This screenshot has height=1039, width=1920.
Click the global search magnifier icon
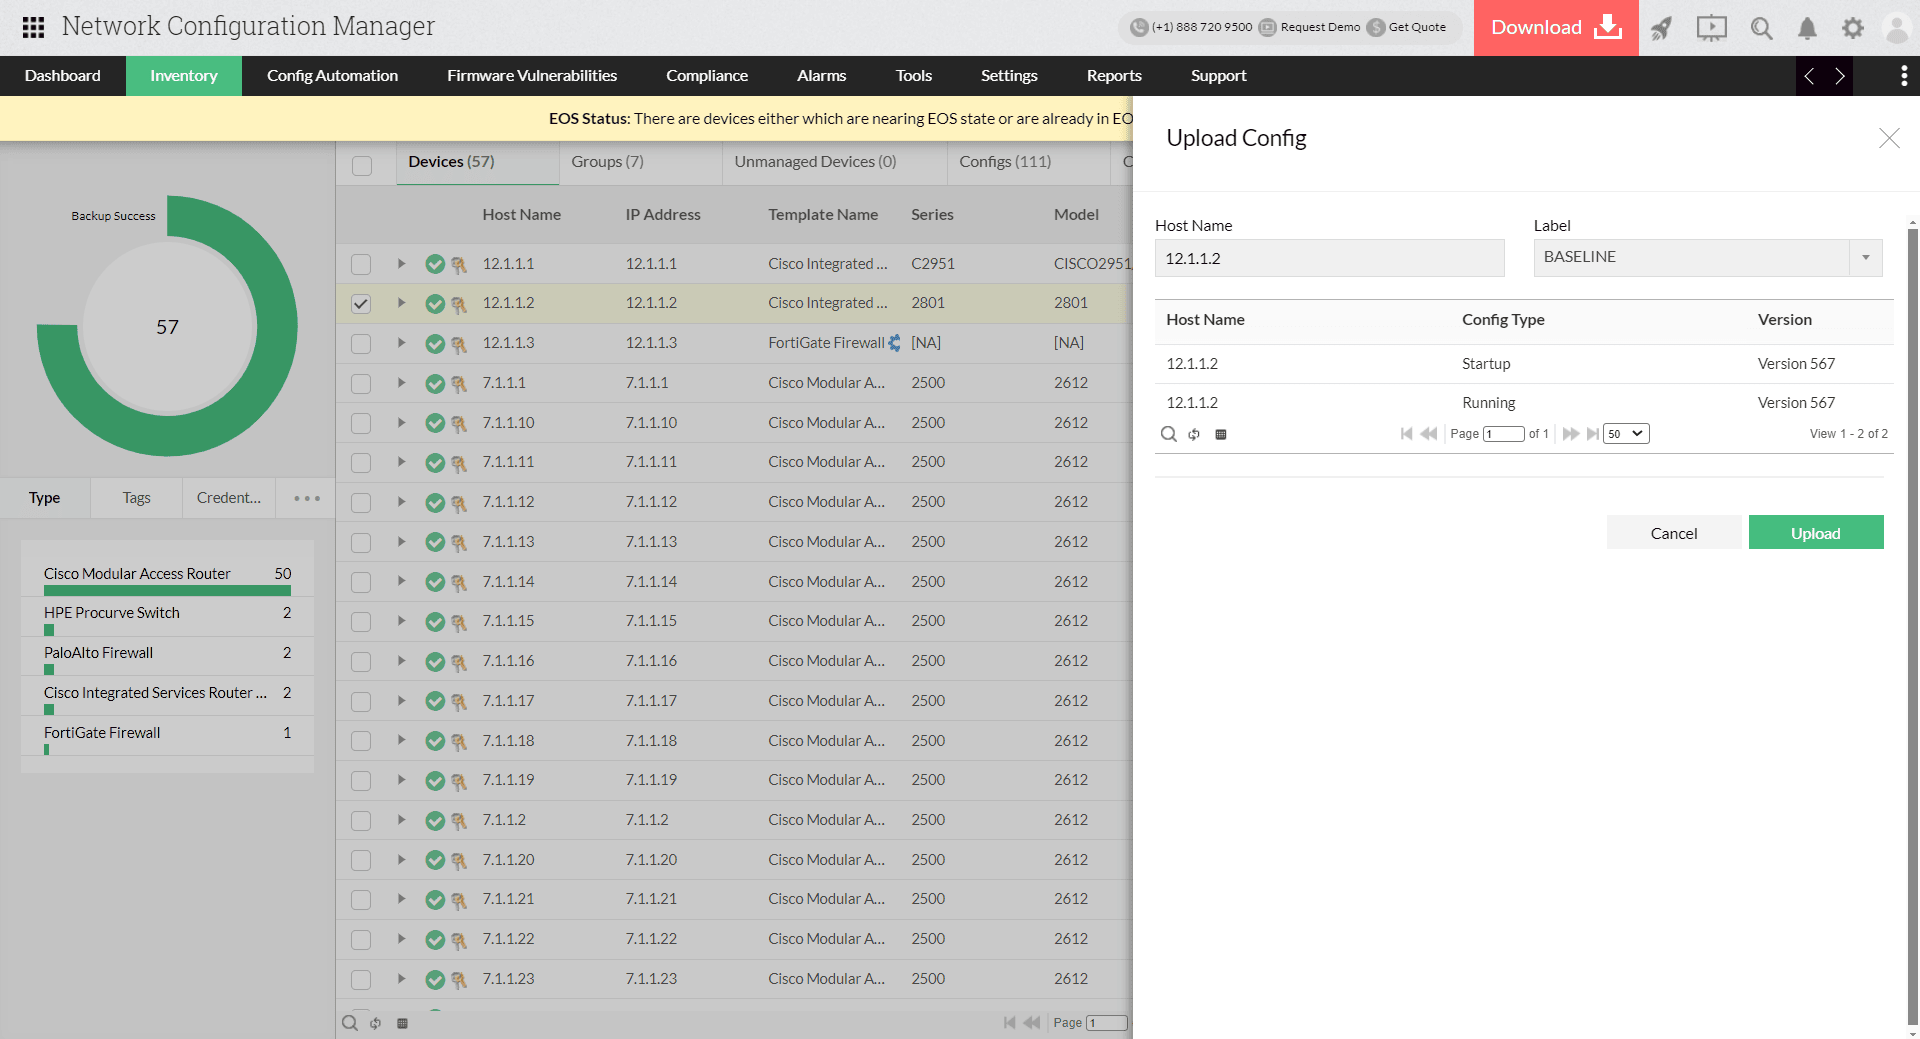click(x=1761, y=28)
